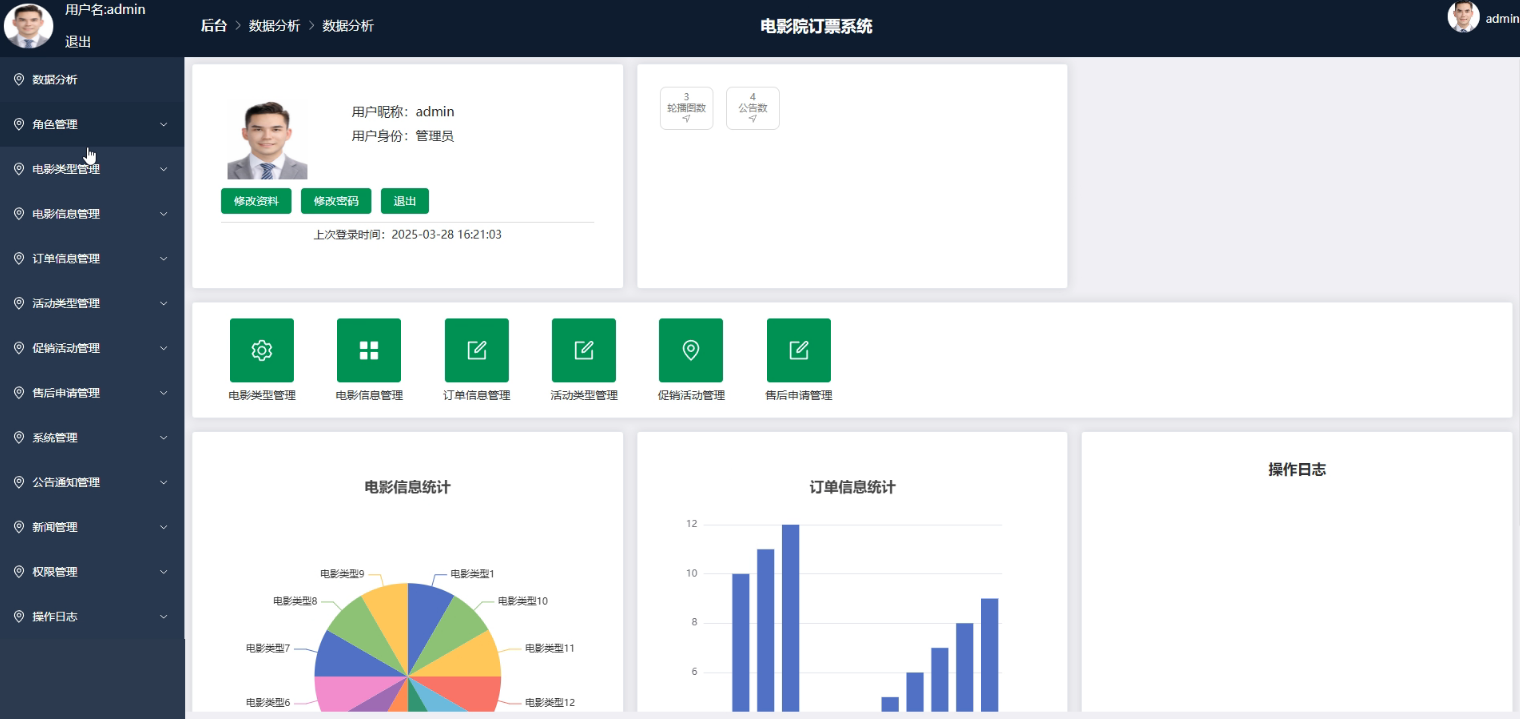Click the first 数据分析 breadcrumb link
Screen dimensions: 1520x719
coord(274,26)
